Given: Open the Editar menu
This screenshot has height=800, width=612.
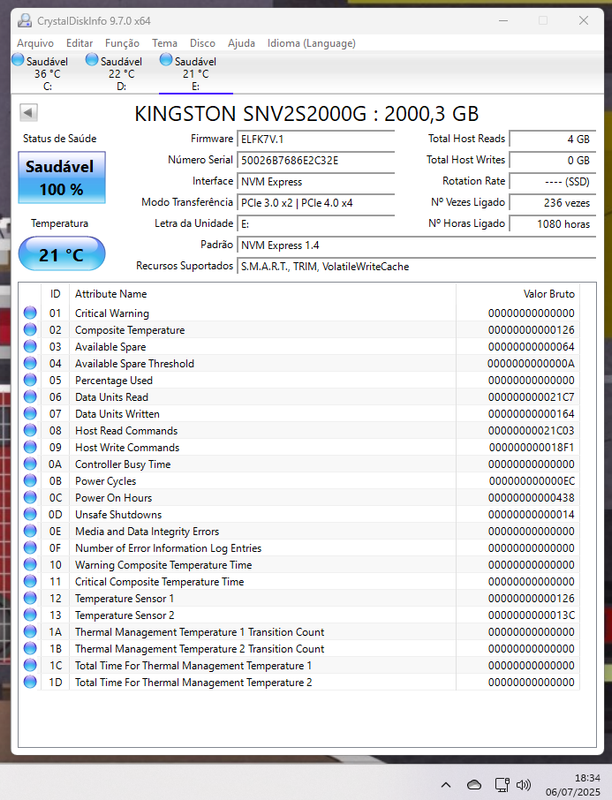Looking at the screenshot, I should click(80, 43).
